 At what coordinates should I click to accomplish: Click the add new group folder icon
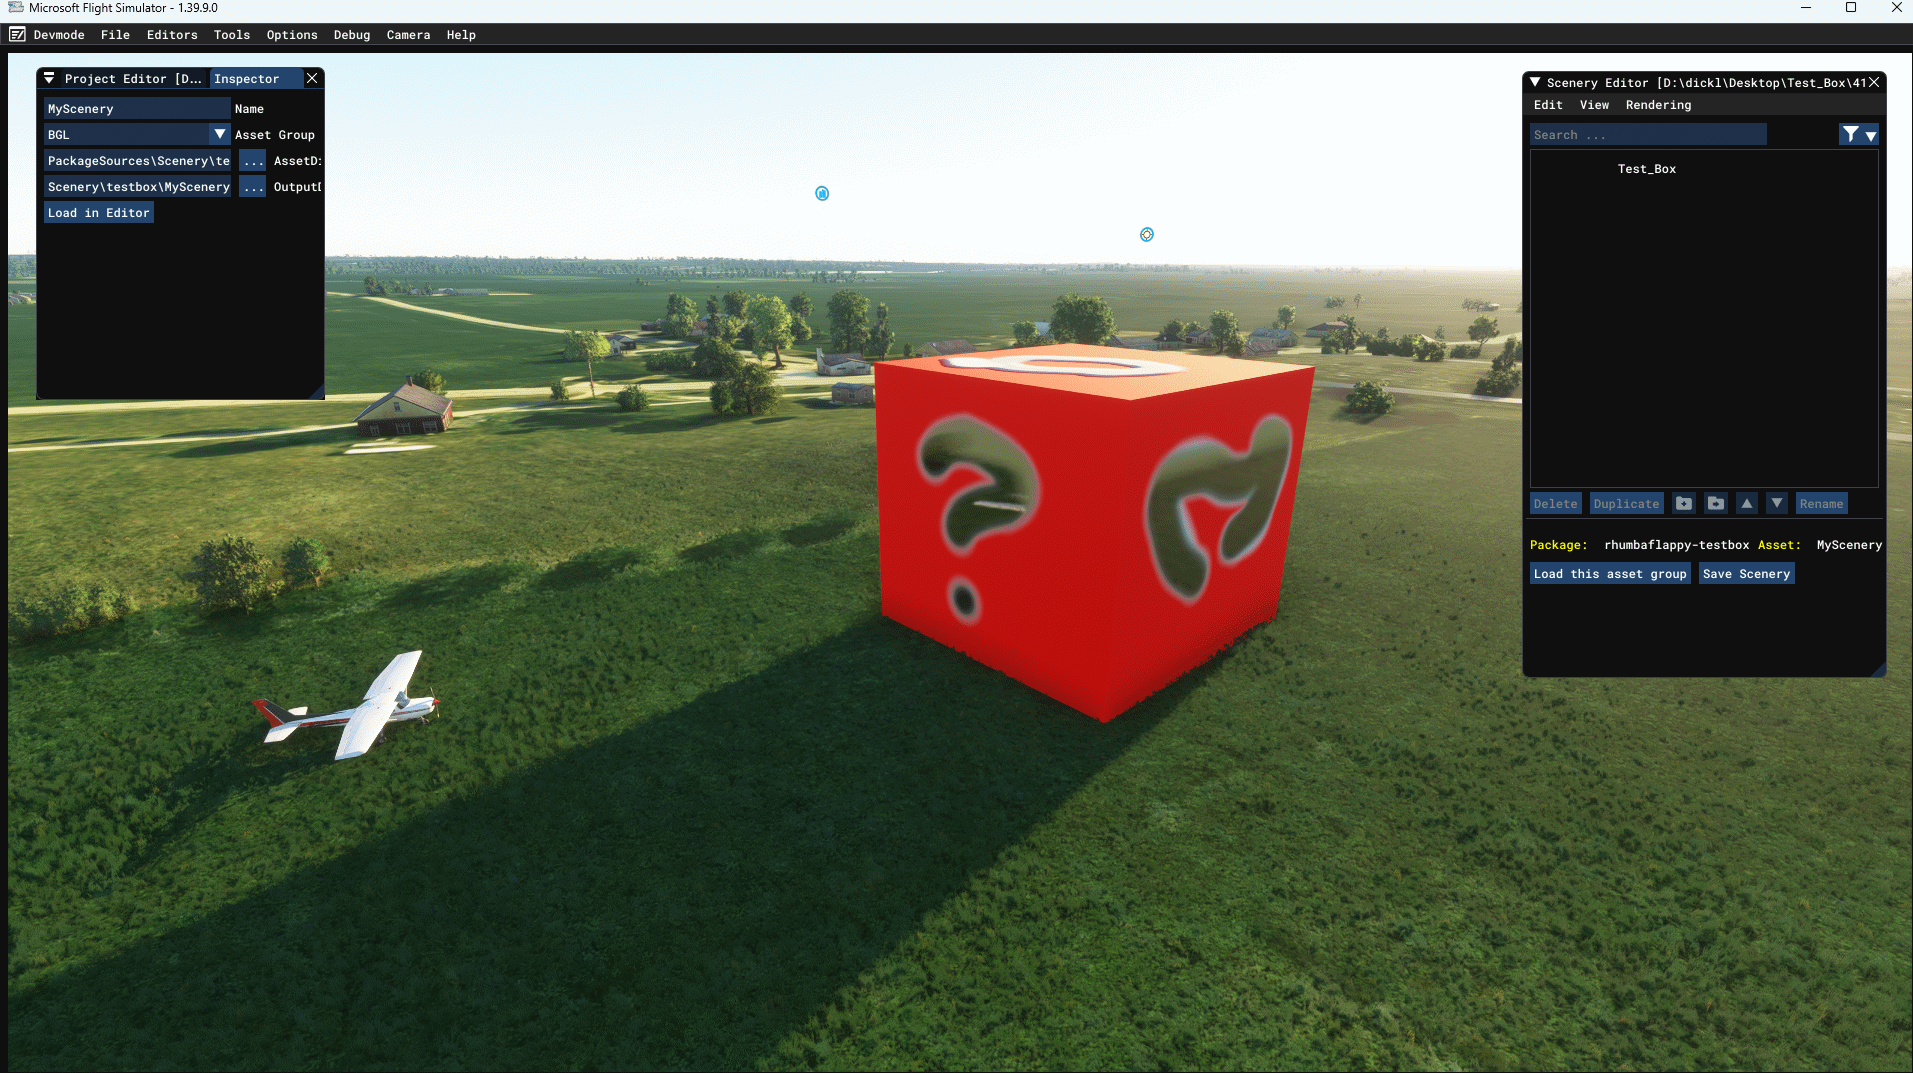click(x=1684, y=504)
